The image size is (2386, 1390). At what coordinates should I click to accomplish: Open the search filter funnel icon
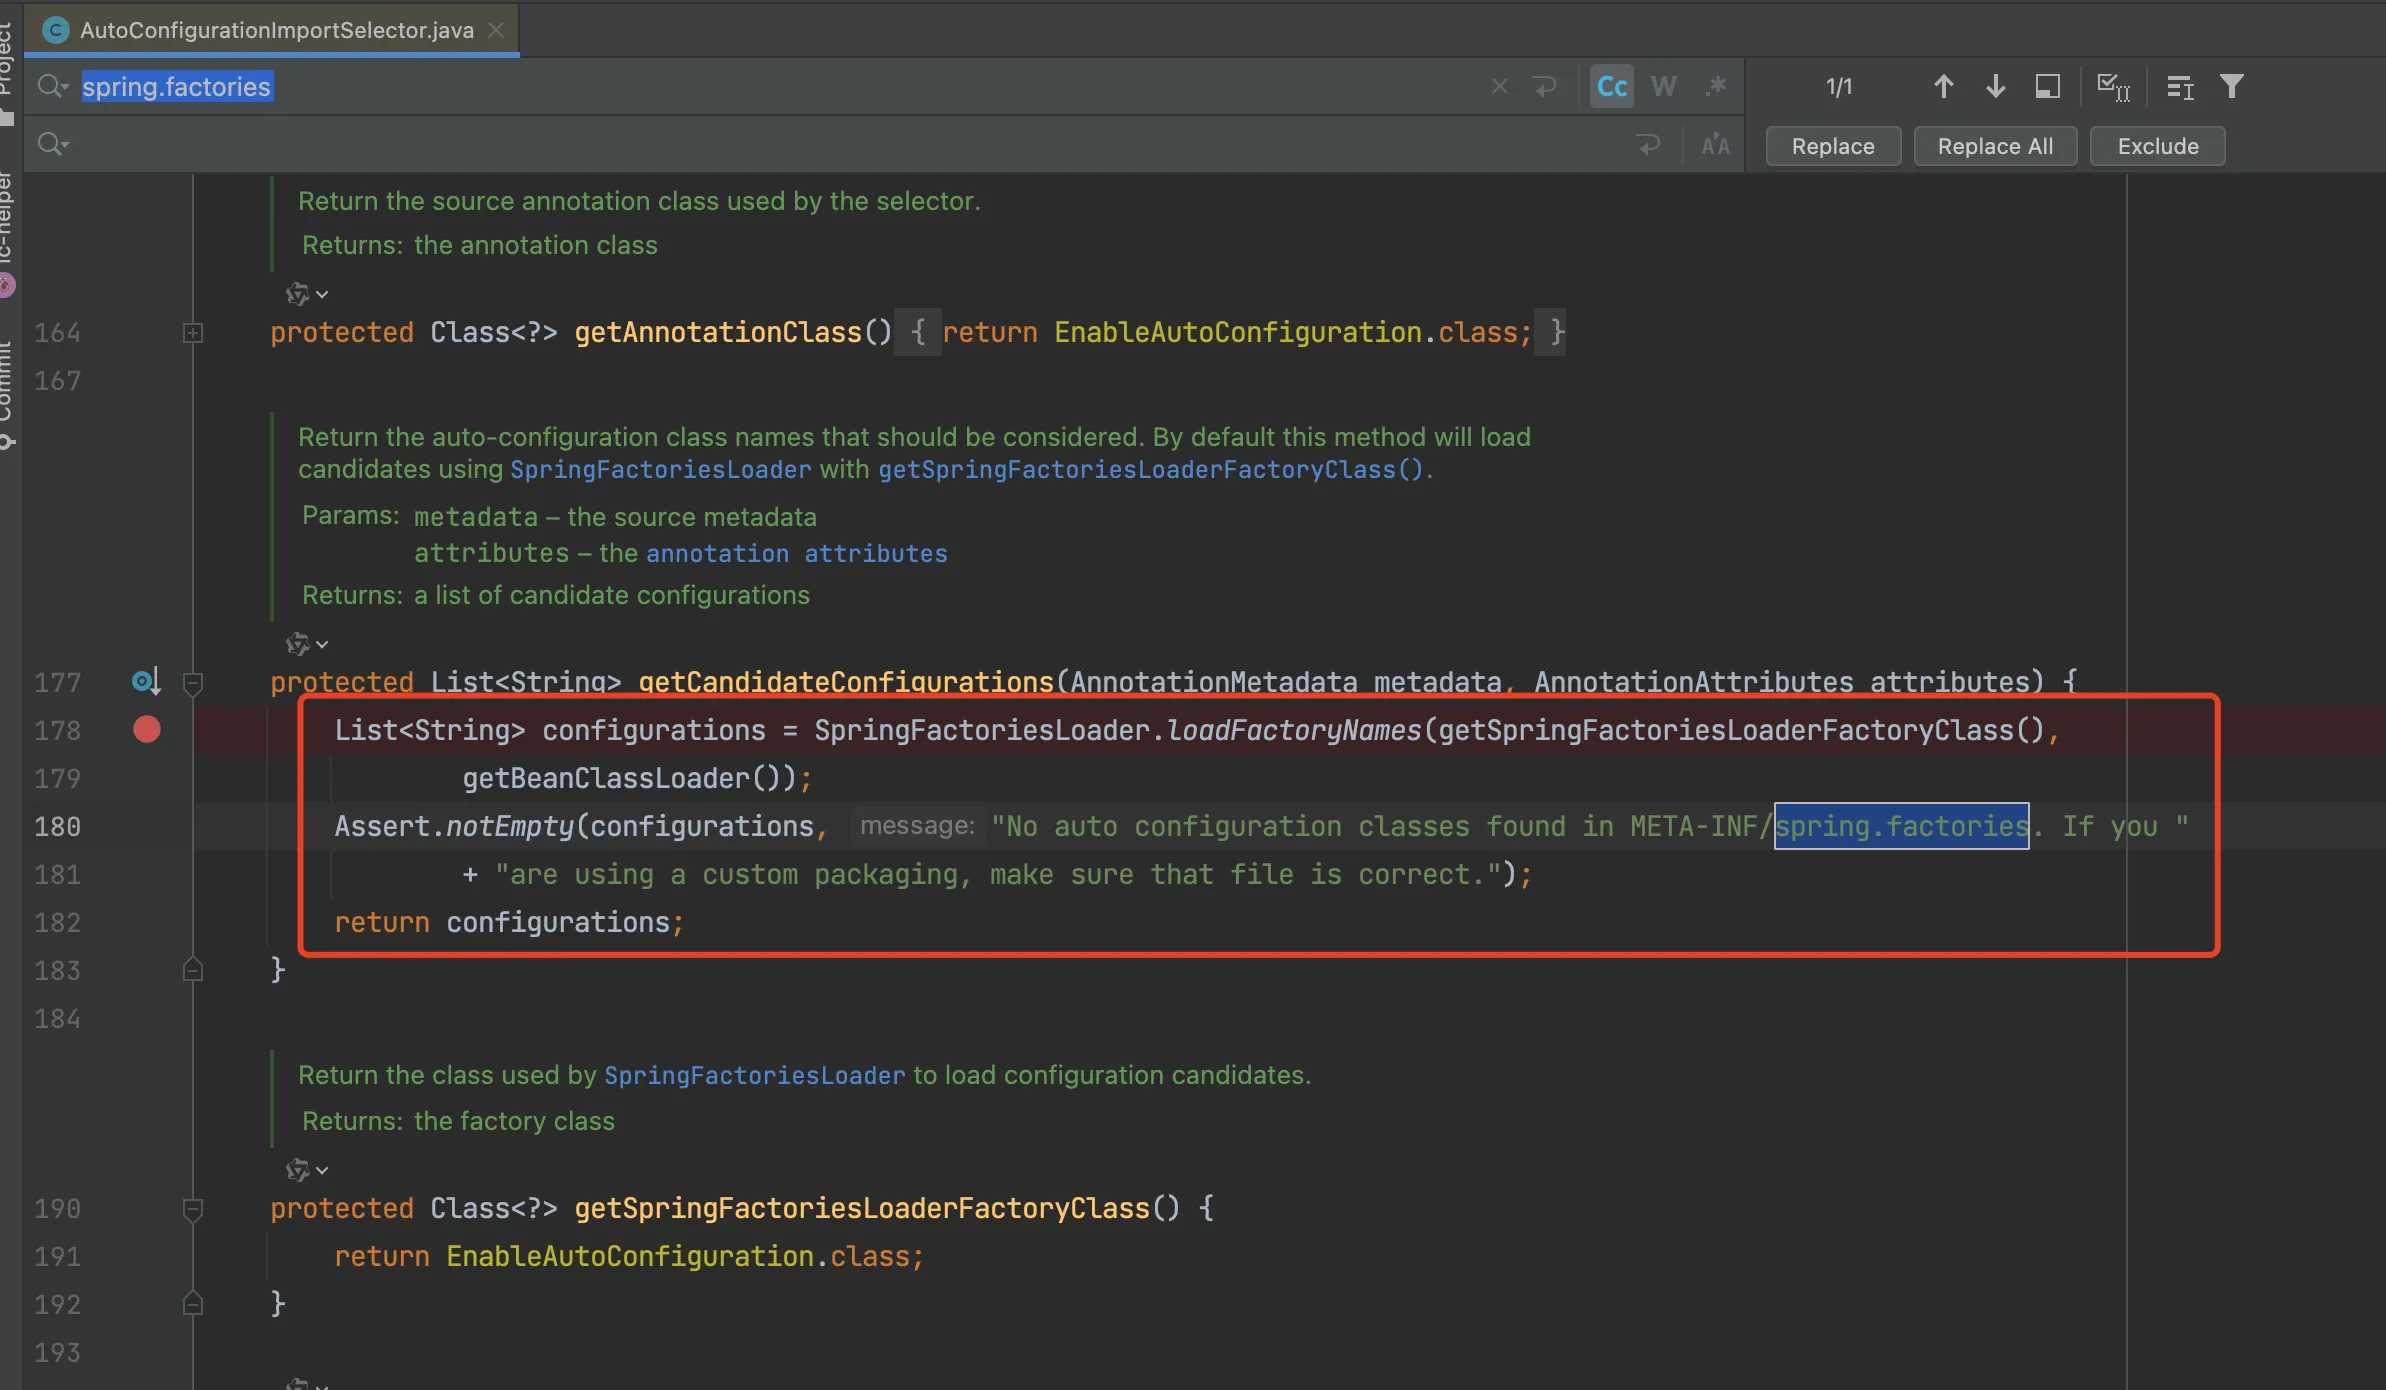(2231, 87)
